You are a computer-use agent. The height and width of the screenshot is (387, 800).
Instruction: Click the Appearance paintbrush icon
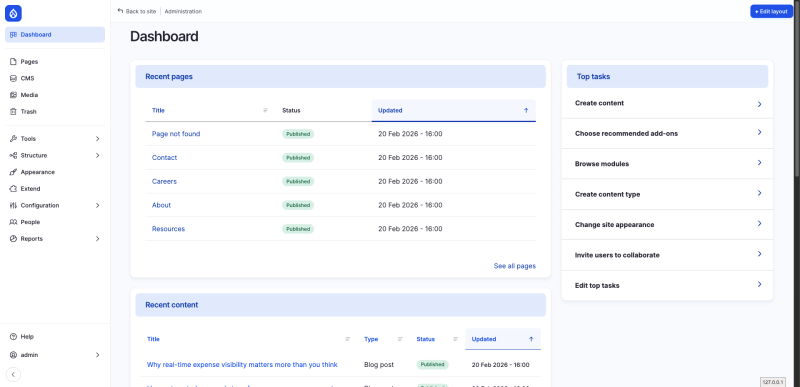(13, 172)
